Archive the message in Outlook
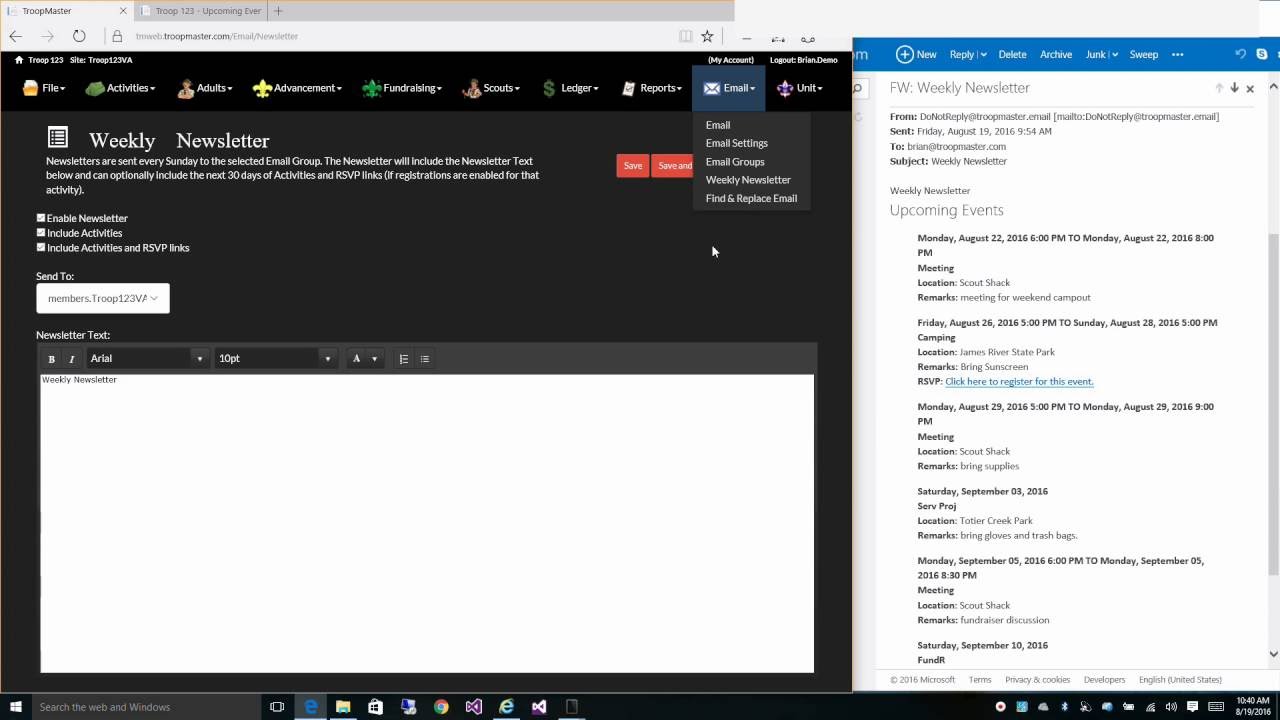The image size is (1280, 720). [x=1056, y=54]
